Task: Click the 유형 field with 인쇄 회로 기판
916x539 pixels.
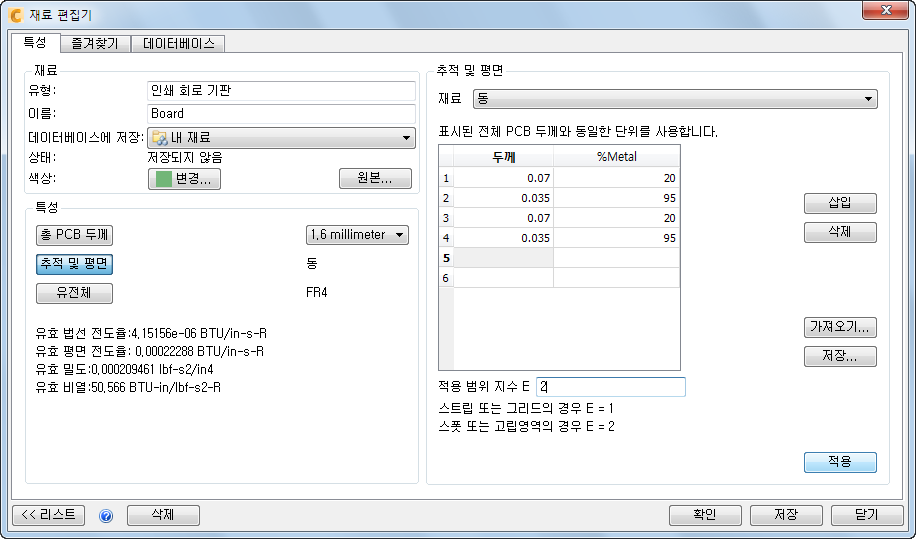Action: click(x=281, y=91)
